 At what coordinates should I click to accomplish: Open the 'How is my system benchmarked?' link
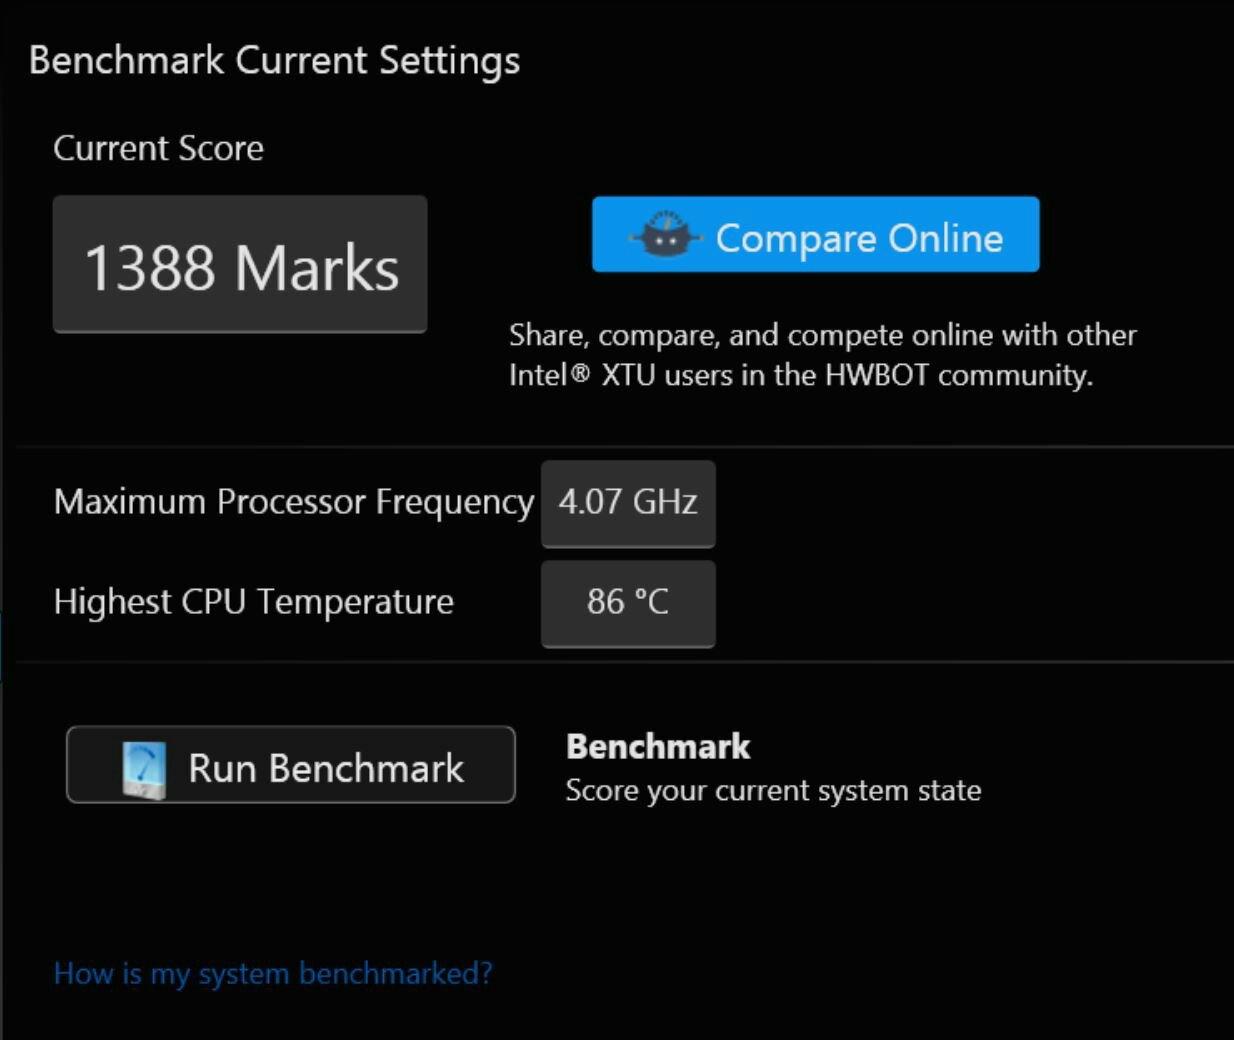[x=273, y=973]
